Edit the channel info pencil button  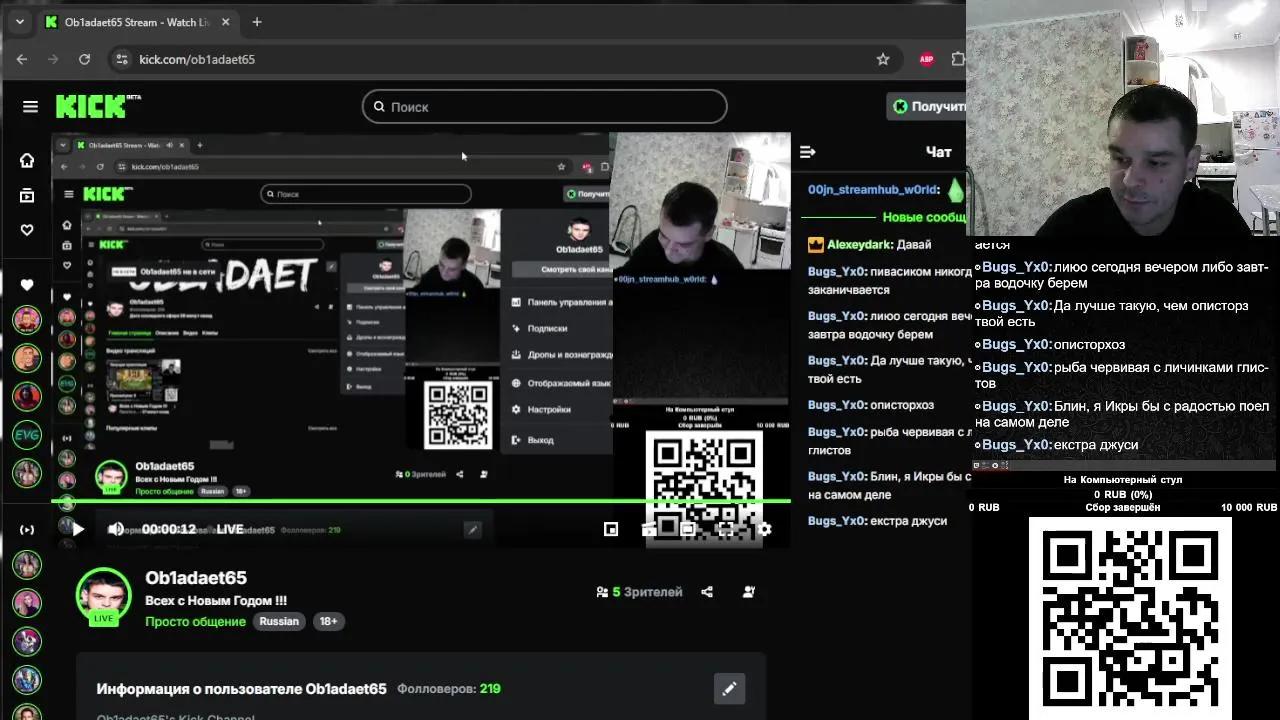coord(729,688)
